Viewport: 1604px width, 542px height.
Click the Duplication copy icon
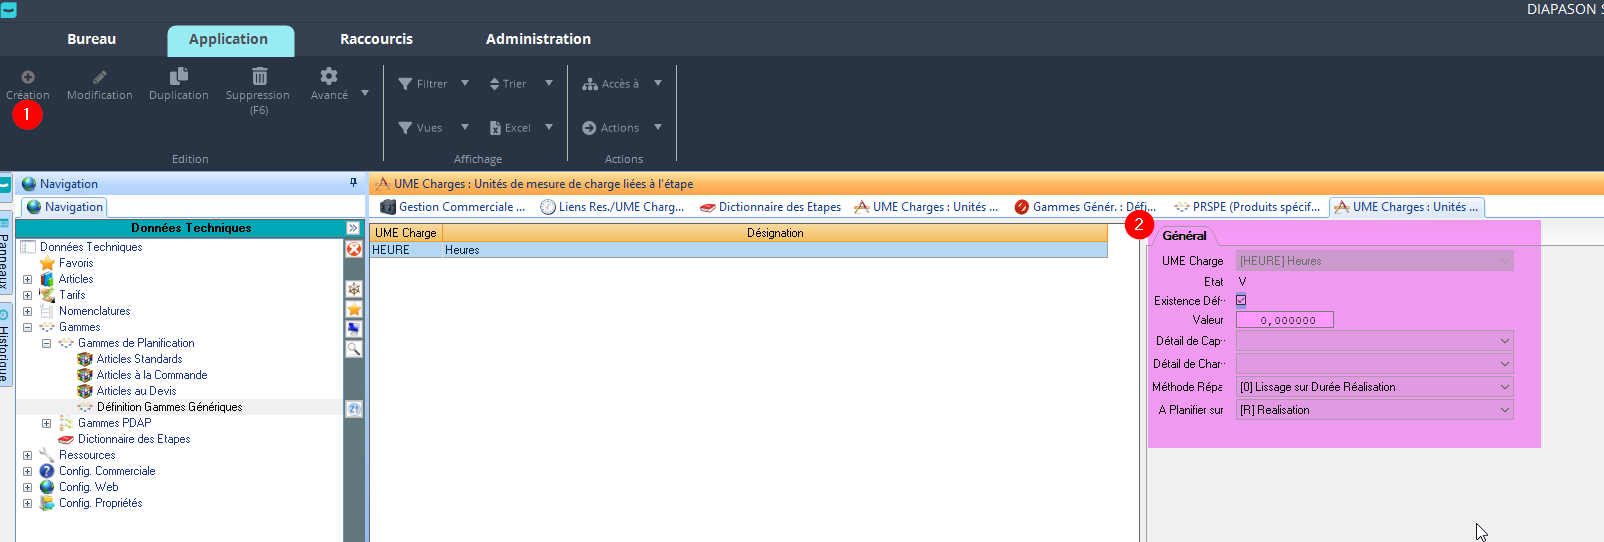179,77
